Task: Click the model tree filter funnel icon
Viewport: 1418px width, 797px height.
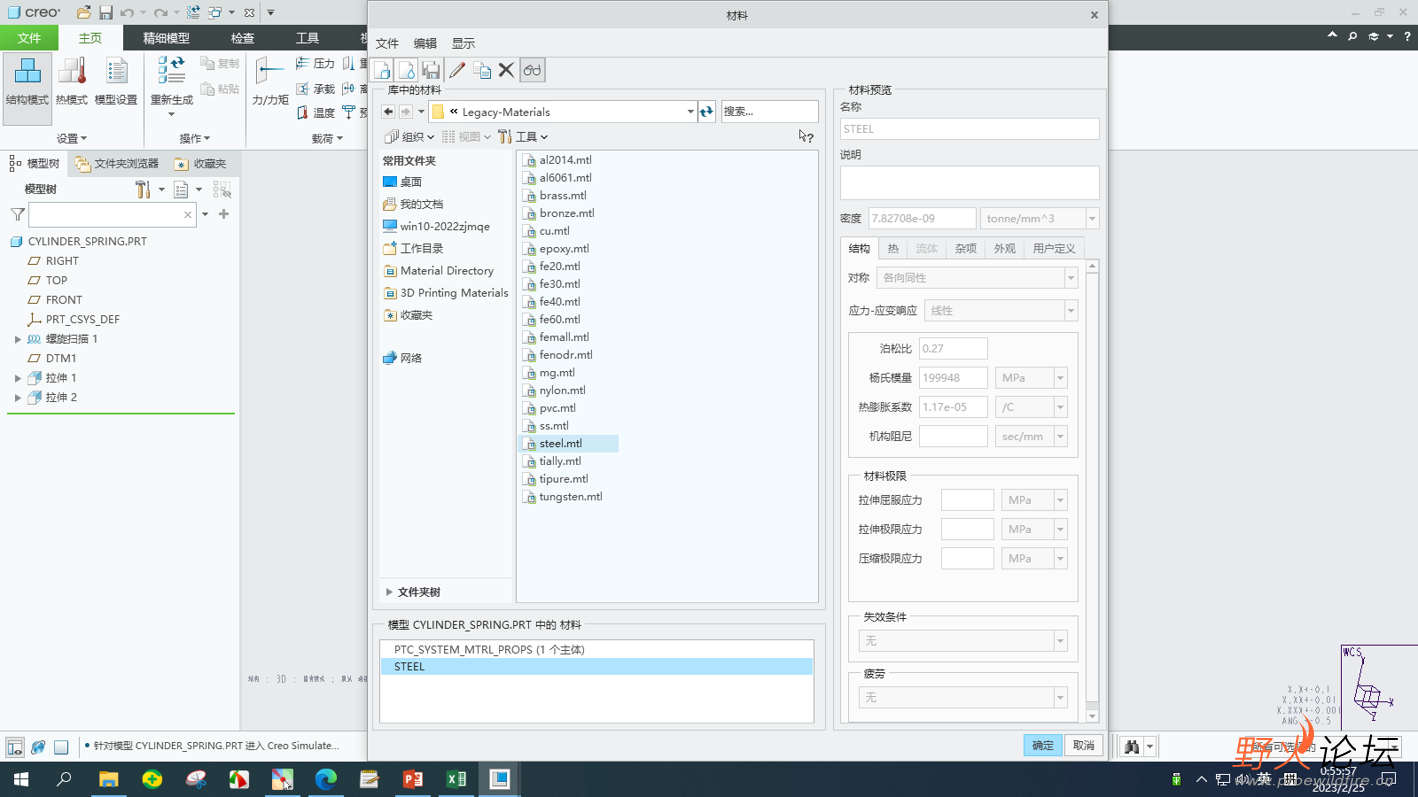Action: (17, 215)
